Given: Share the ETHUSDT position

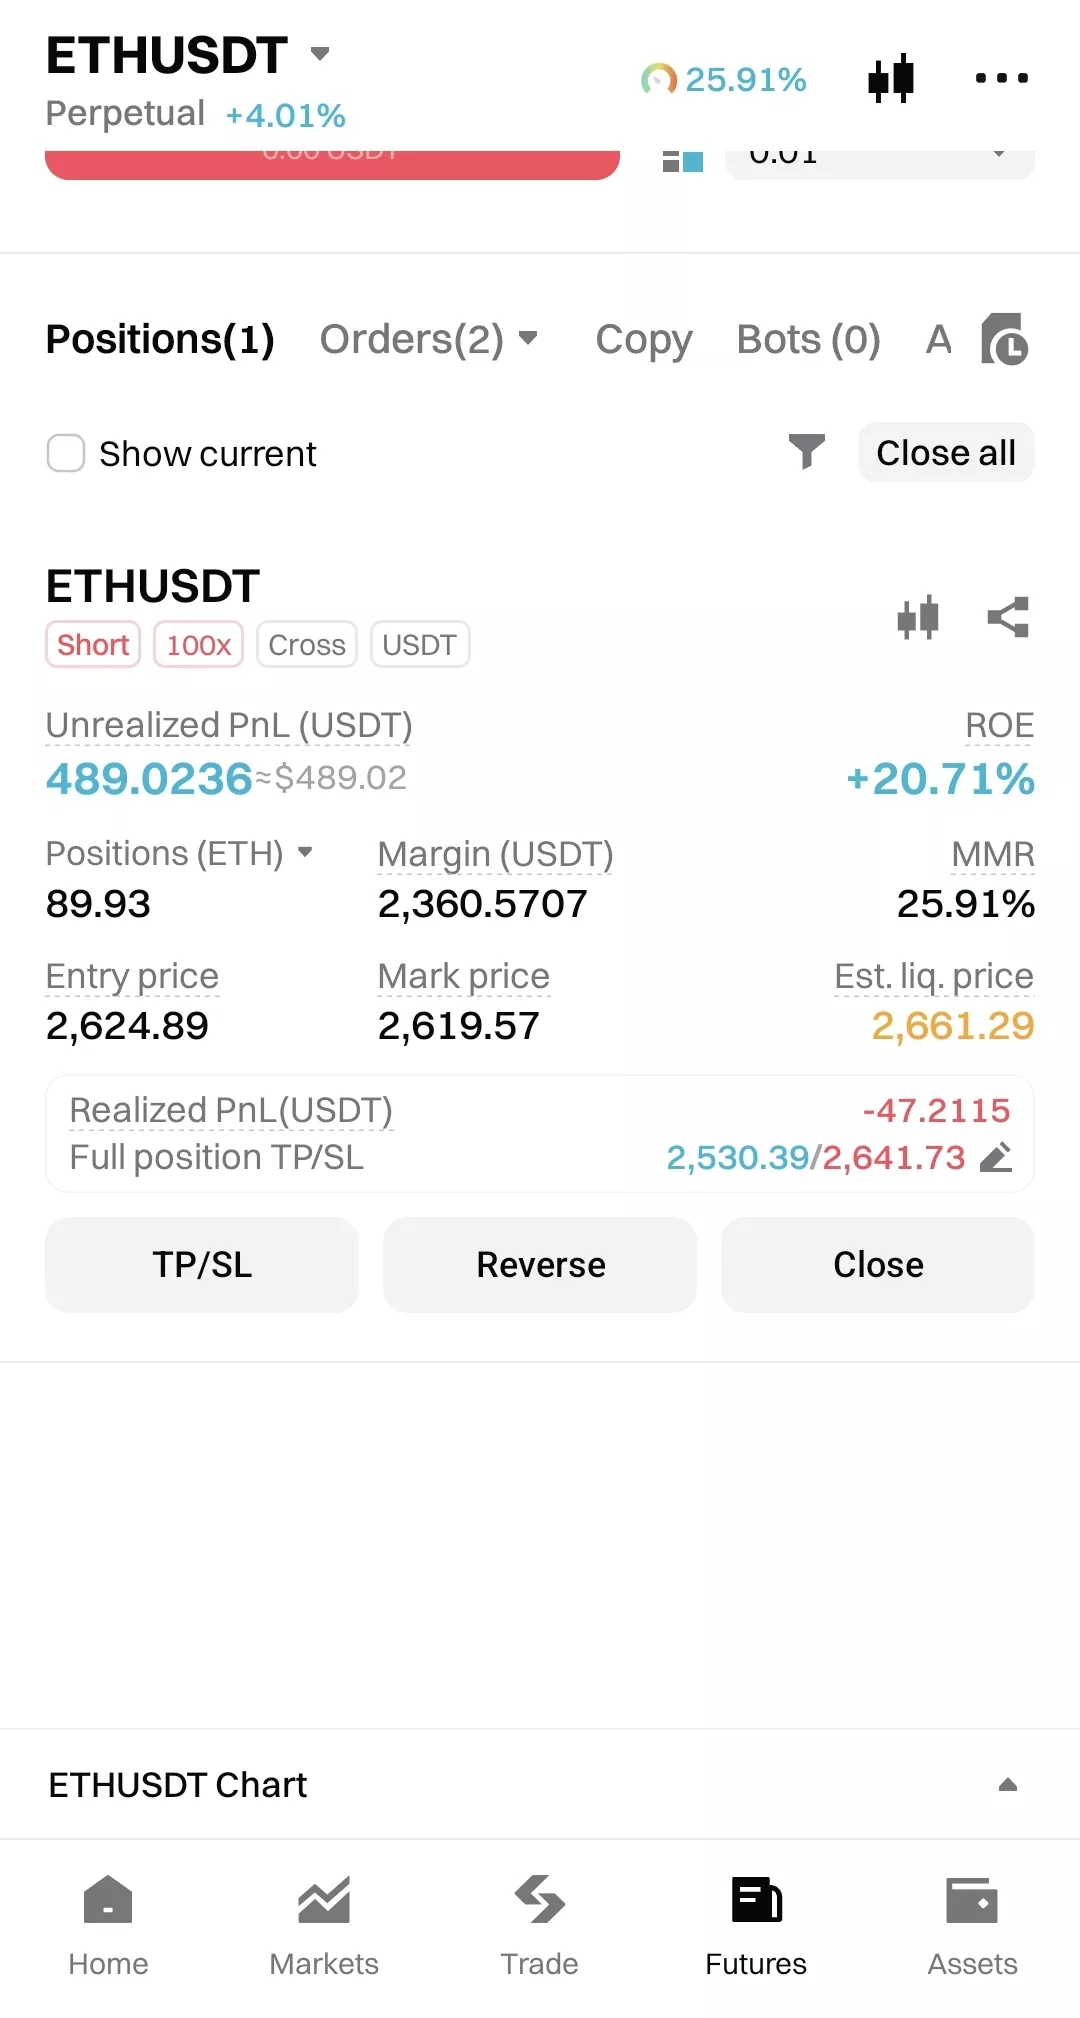Looking at the screenshot, I should 1008,617.
